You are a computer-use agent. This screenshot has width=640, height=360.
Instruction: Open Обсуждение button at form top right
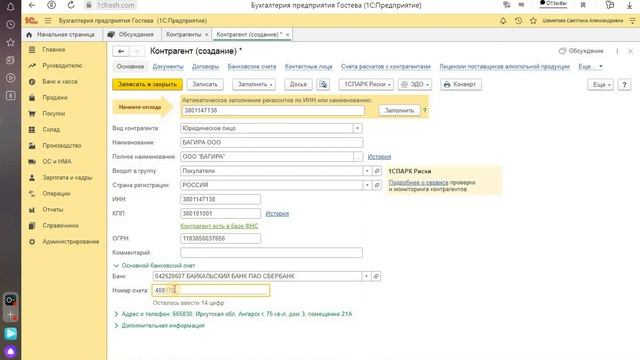[x=581, y=51]
